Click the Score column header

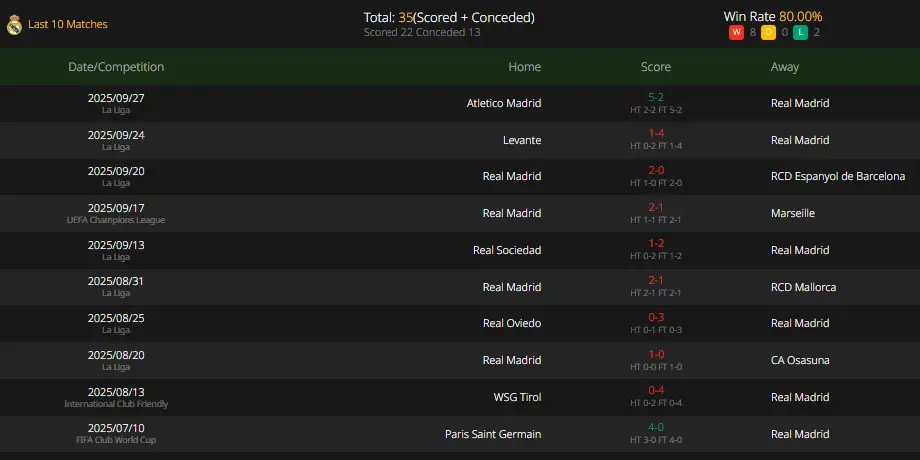coord(656,67)
